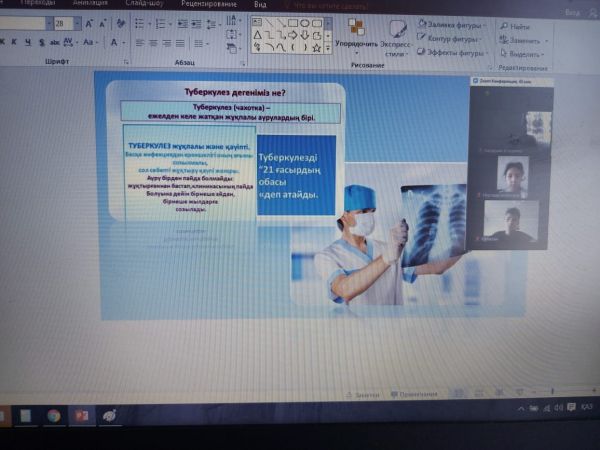
Task: Apply bulleted list formatting
Action: click(139, 23)
